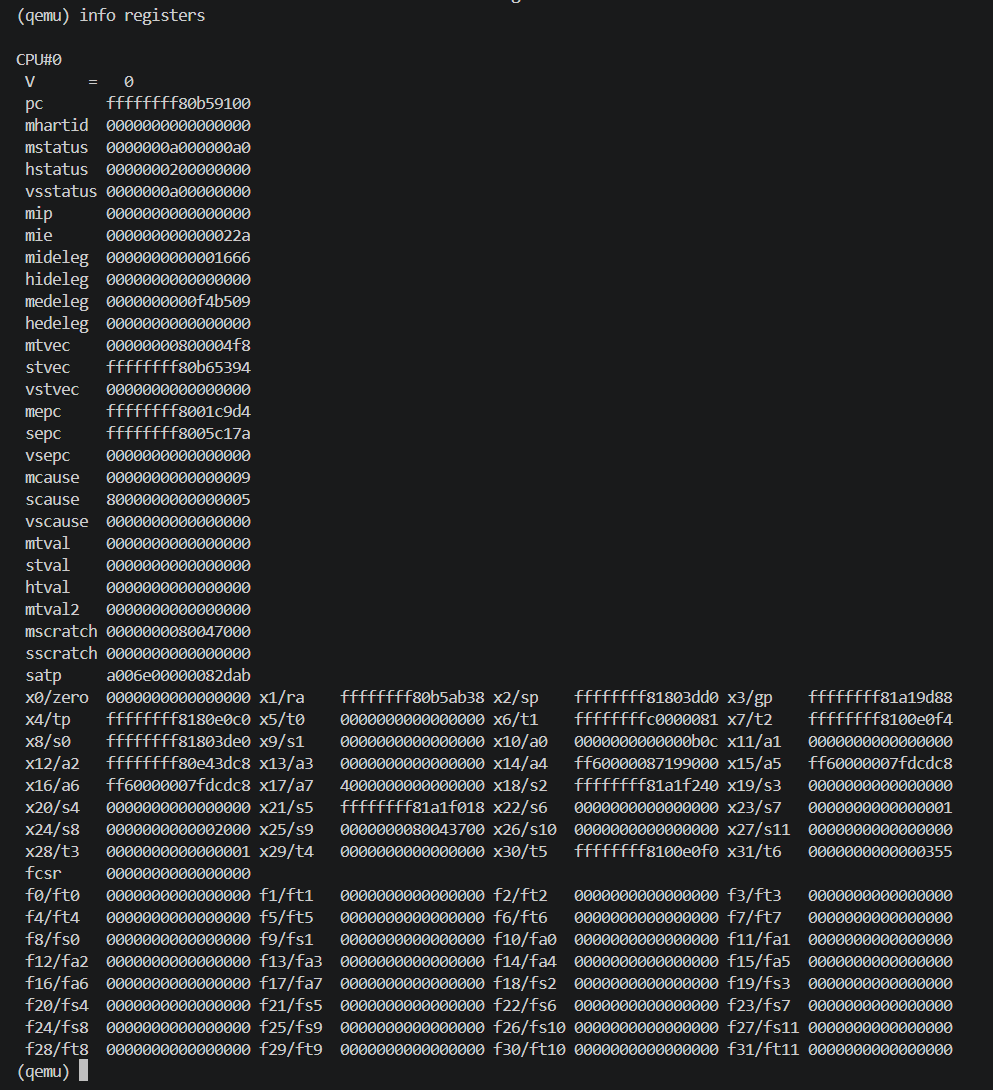This screenshot has height=1090, width=993.
Task: Click the 'info registers' command text
Action: click(142, 15)
